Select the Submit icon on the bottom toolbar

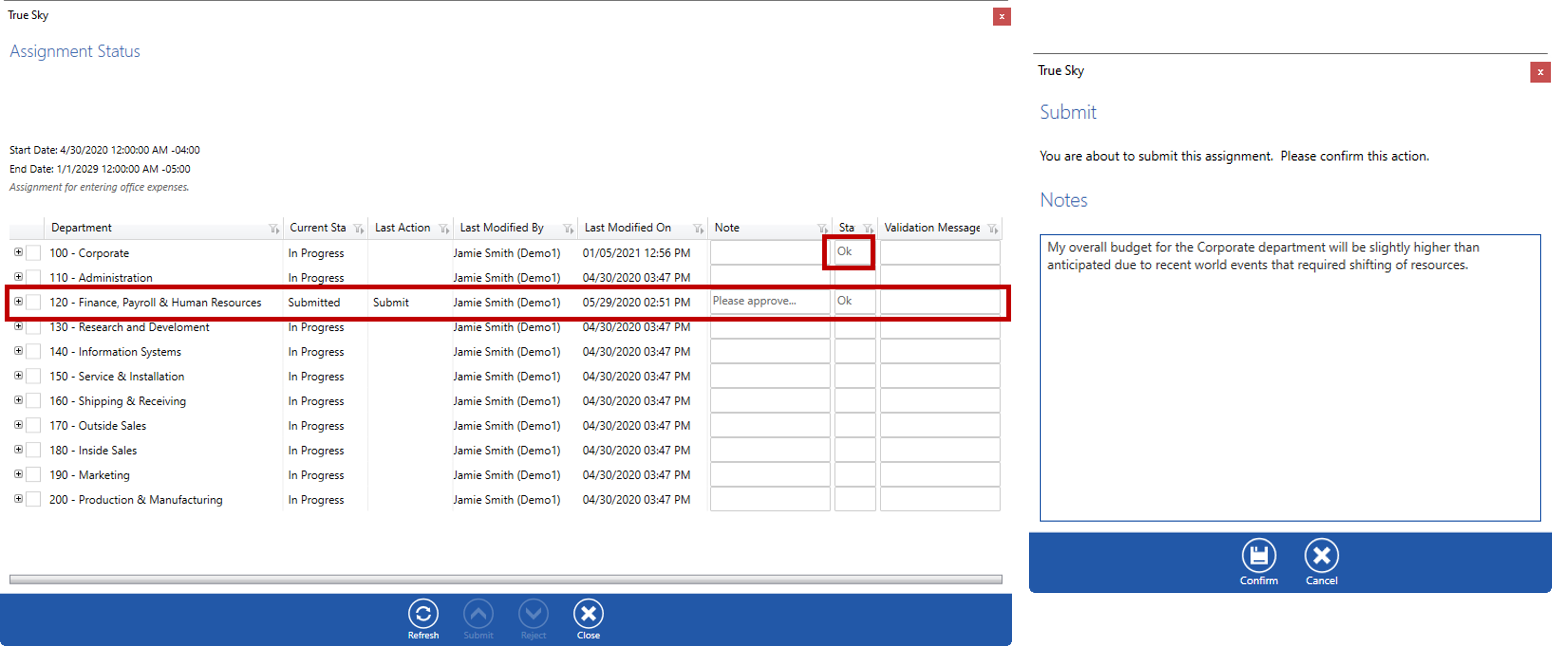(x=477, y=616)
